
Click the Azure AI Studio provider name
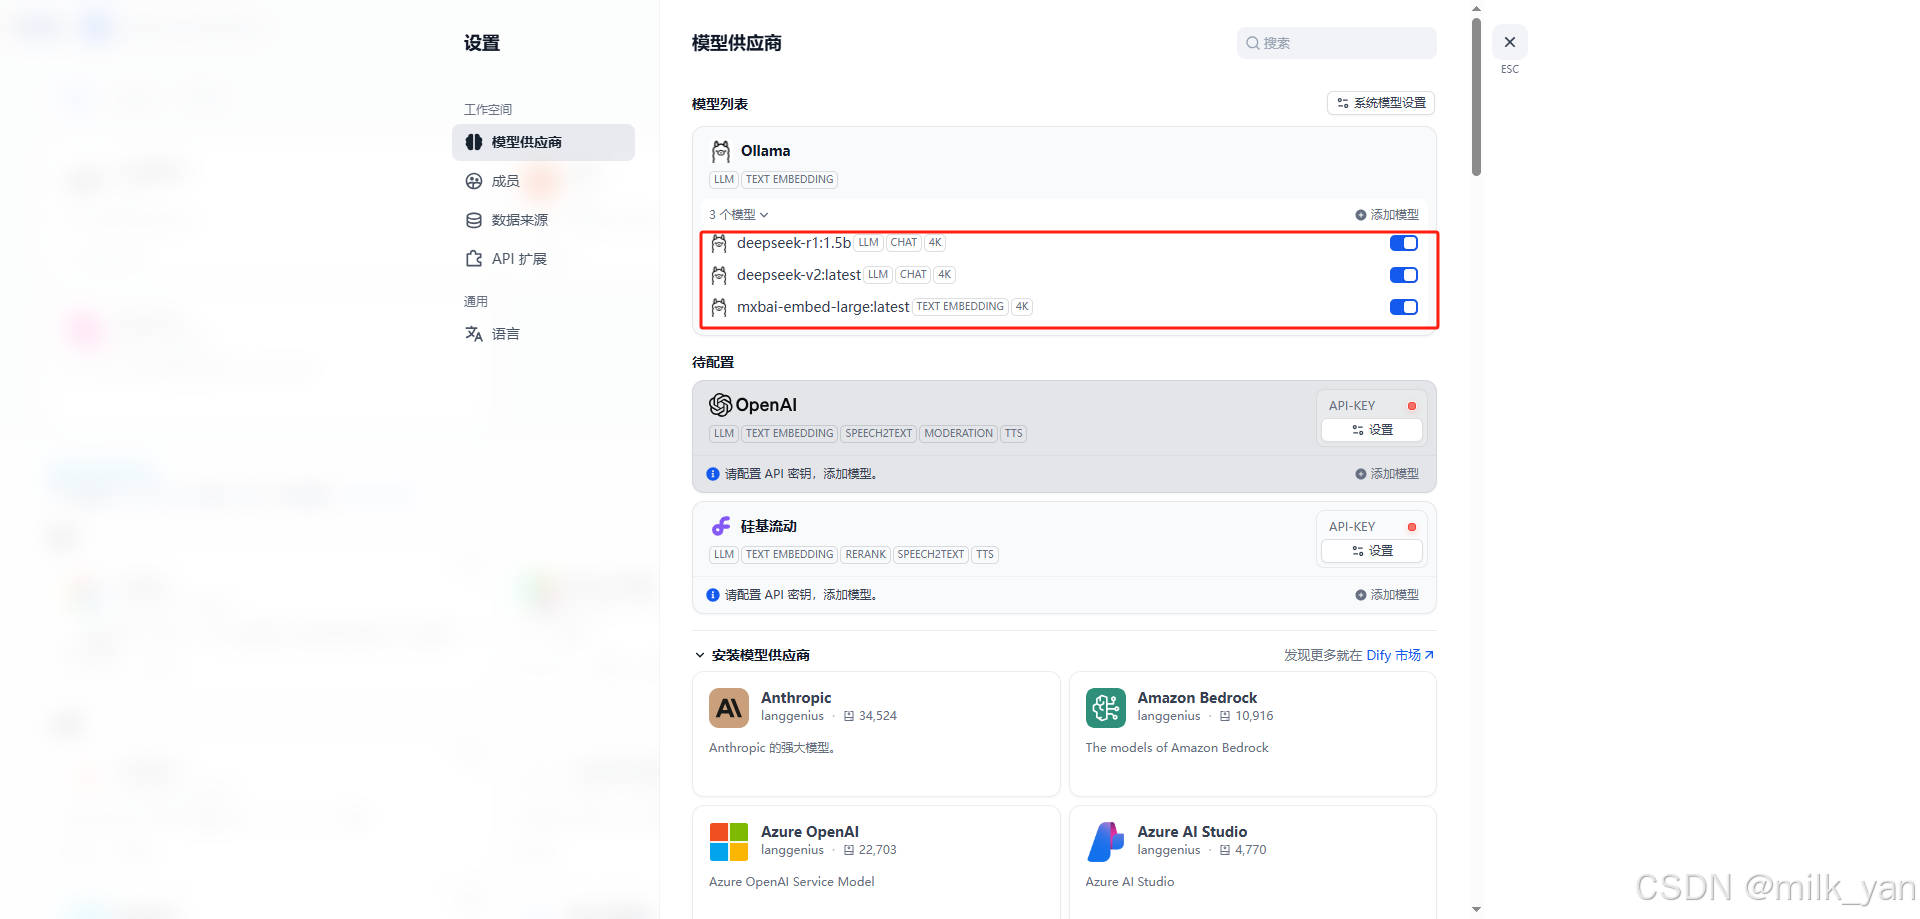pos(1192,832)
